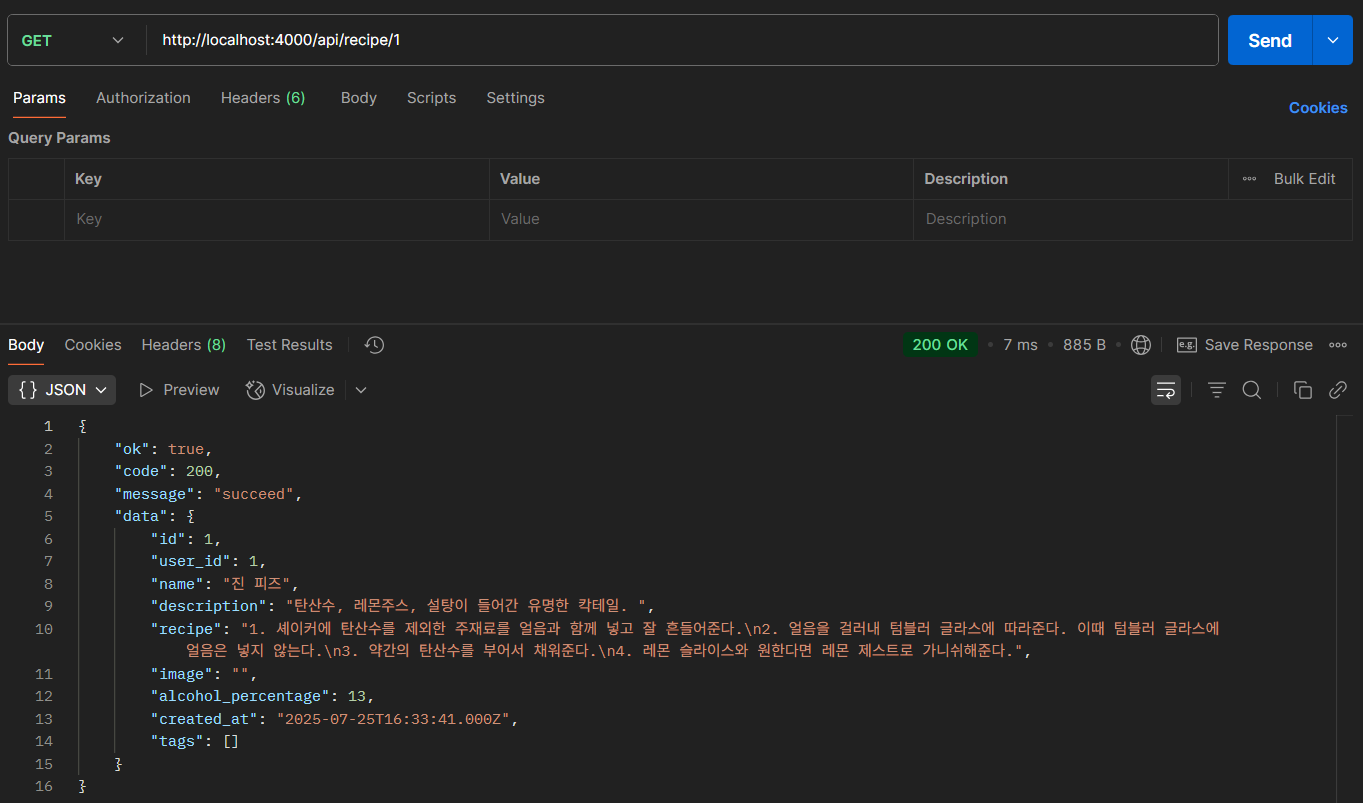The width and height of the screenshot is (1363, 803).
Task: Open the Test Results tab
Action: click(290, 345)
